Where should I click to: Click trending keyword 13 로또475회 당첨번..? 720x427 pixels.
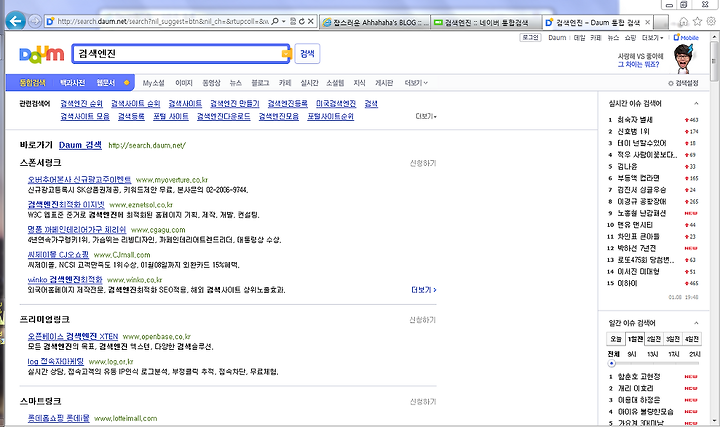[646, 260]
